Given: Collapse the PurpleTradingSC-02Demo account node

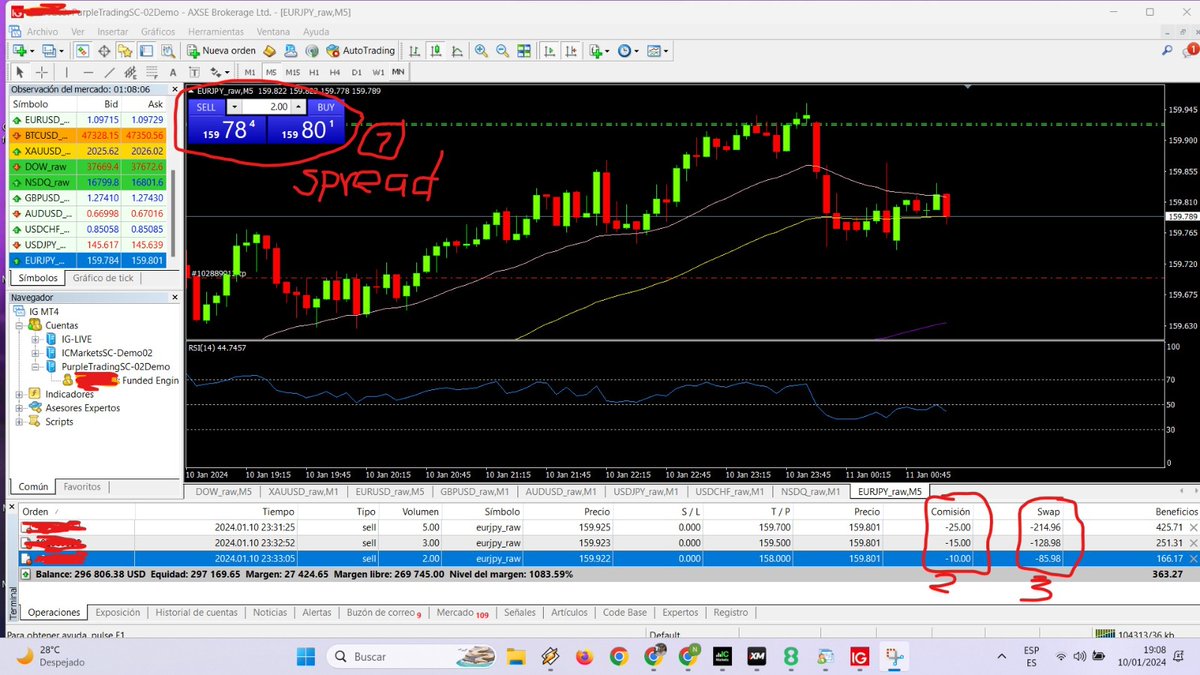Looking at the screenshot, I should tap(37, 367).
